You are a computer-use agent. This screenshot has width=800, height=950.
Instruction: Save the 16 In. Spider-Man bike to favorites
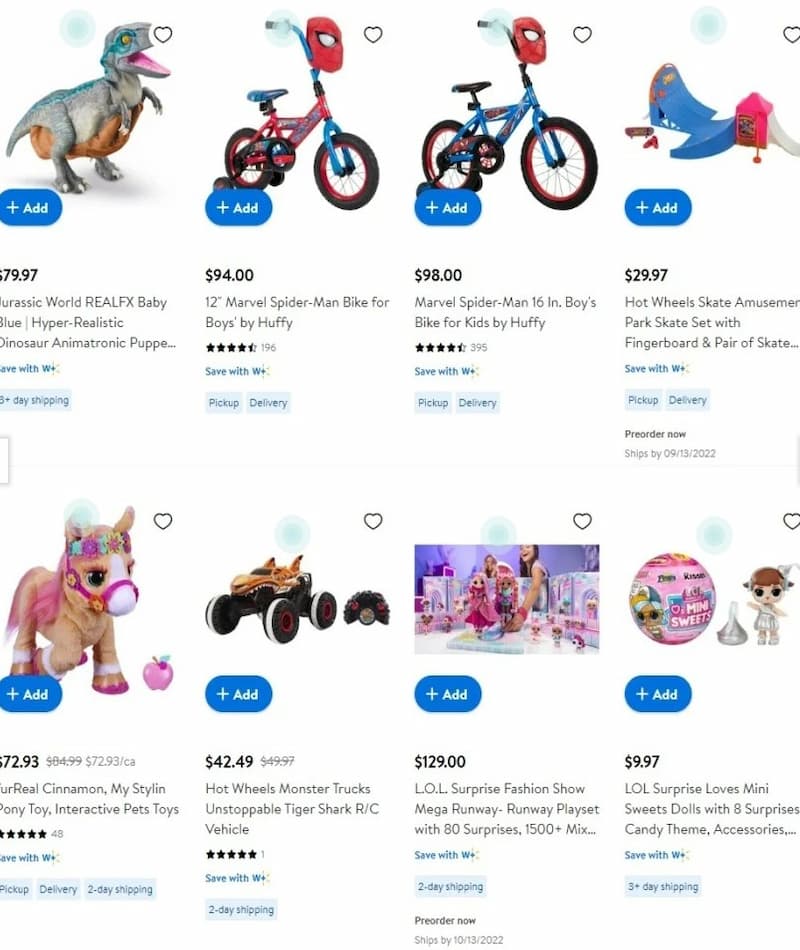(582, 35)
